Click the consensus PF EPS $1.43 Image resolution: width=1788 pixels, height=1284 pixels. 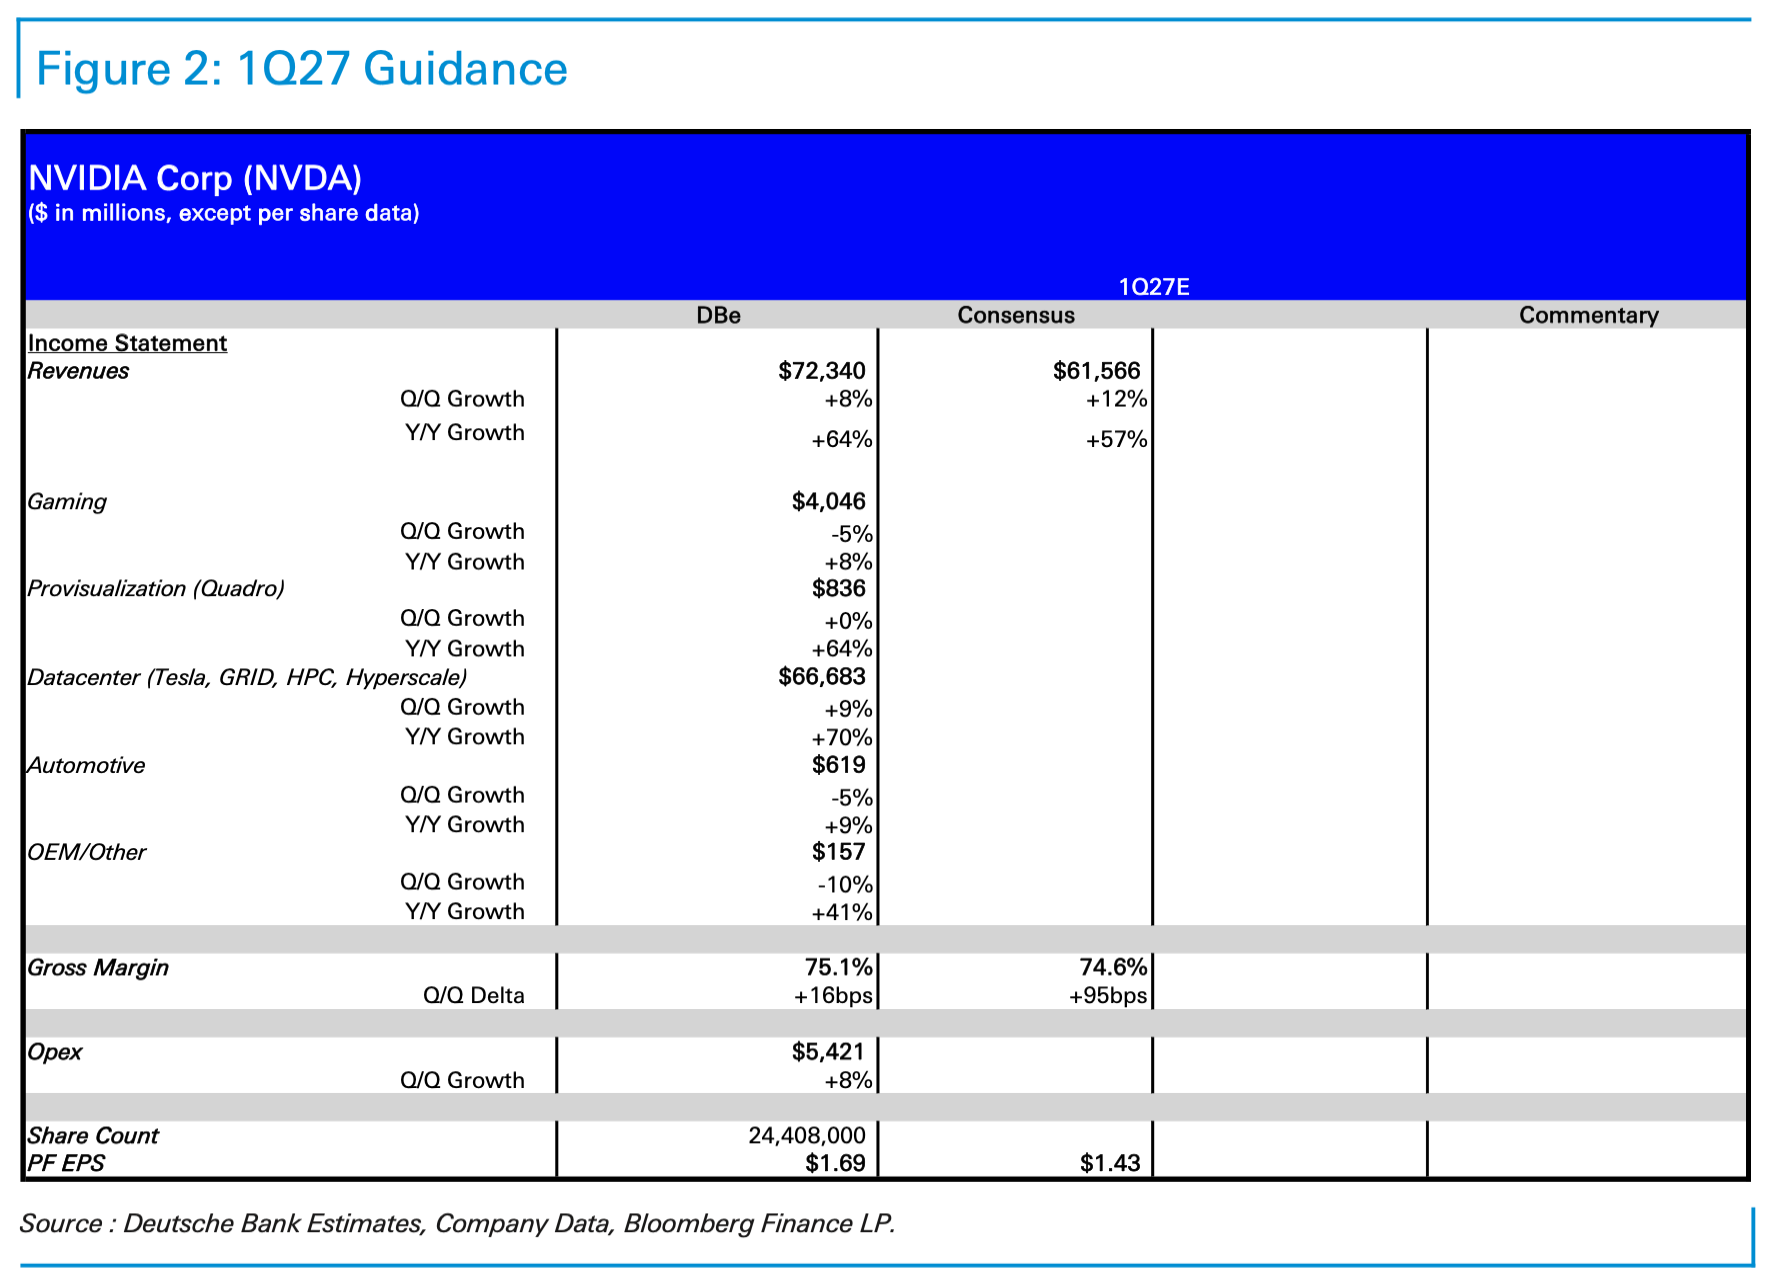point(1109,1163)
